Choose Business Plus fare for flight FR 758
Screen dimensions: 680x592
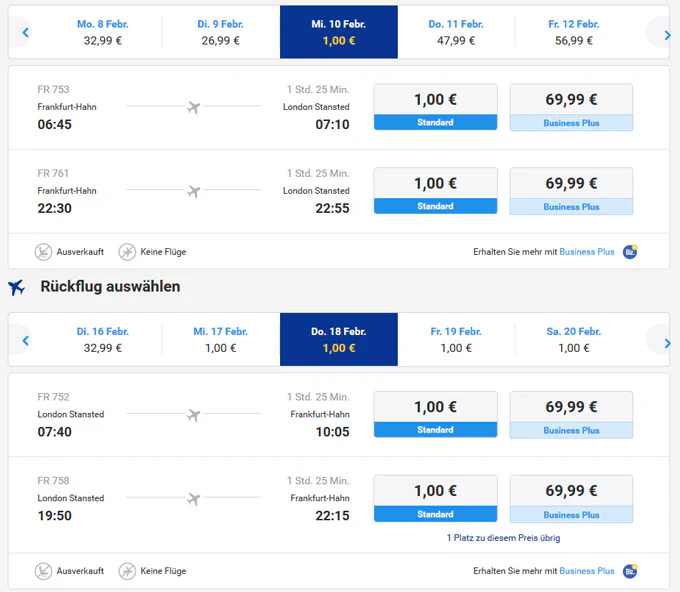click(571, 499)
